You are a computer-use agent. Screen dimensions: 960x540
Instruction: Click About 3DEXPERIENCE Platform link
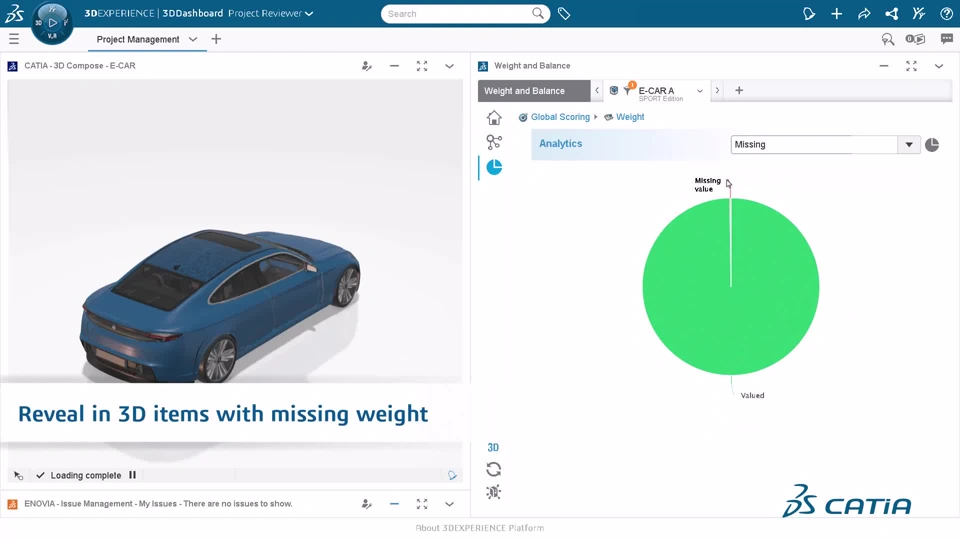tap(480, 528)
